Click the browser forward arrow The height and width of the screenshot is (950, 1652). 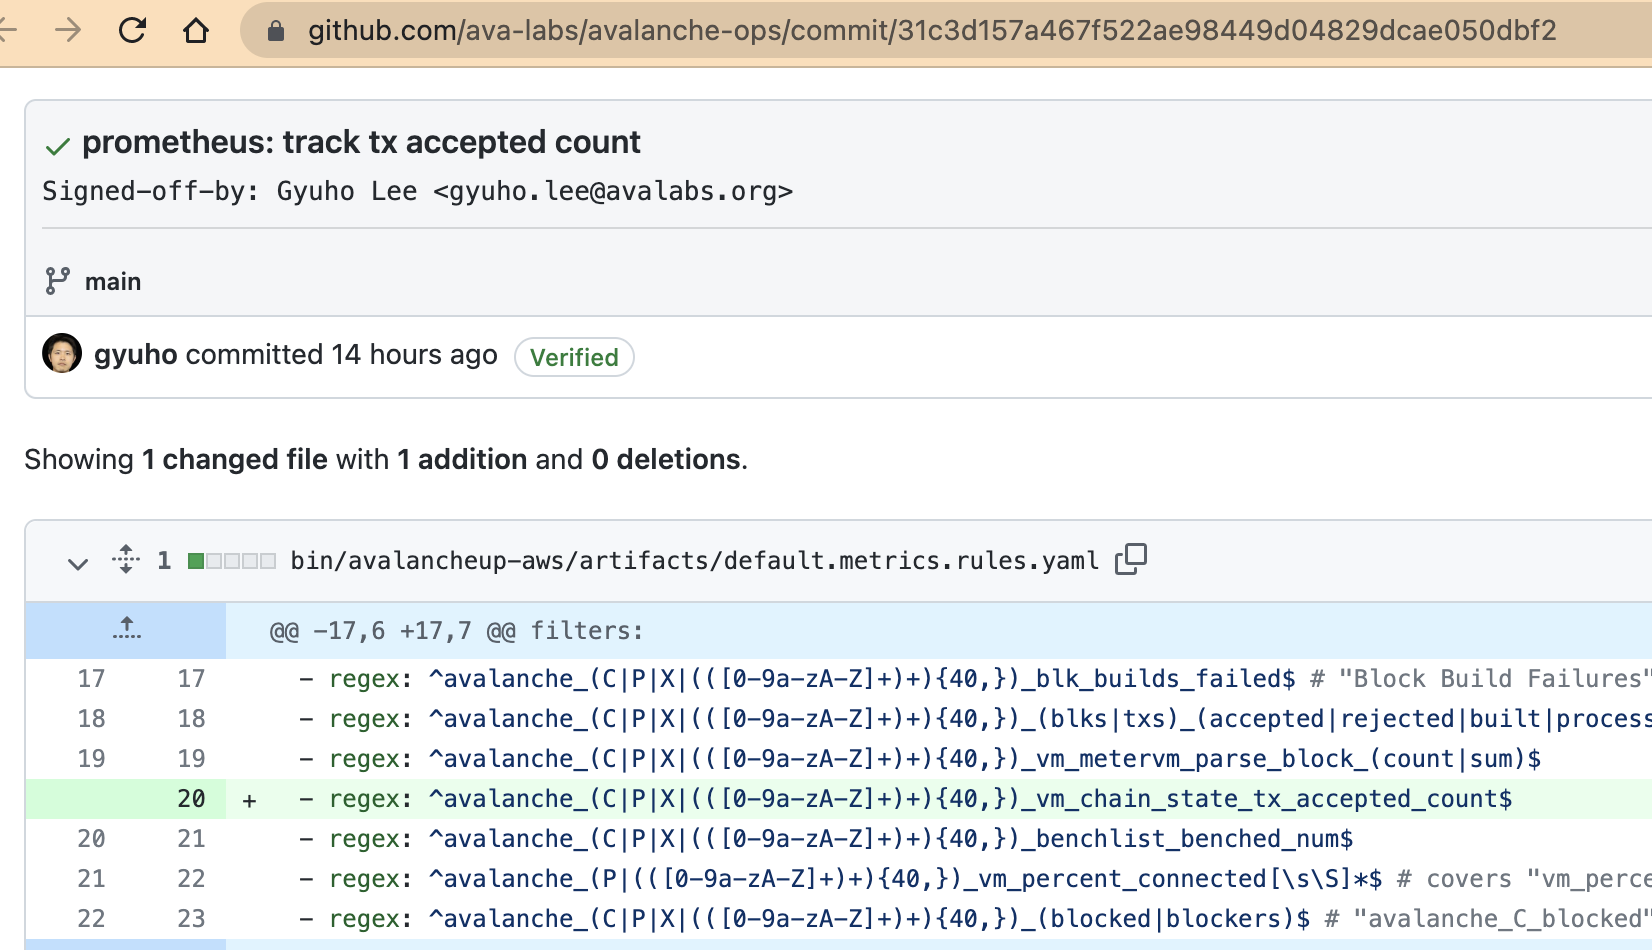coord(68,31)
